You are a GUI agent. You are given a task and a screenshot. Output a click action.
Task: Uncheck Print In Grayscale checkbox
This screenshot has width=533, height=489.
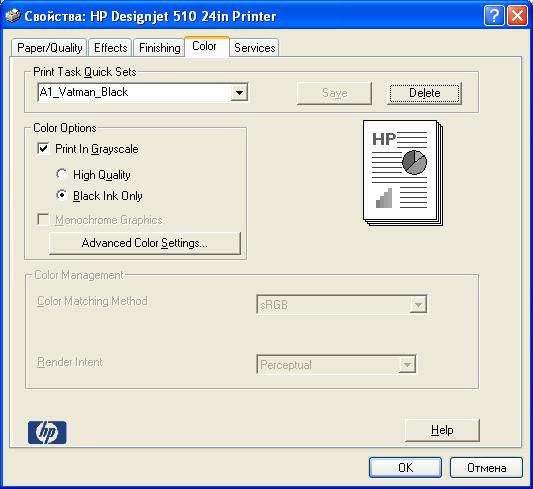click(44, 149)
